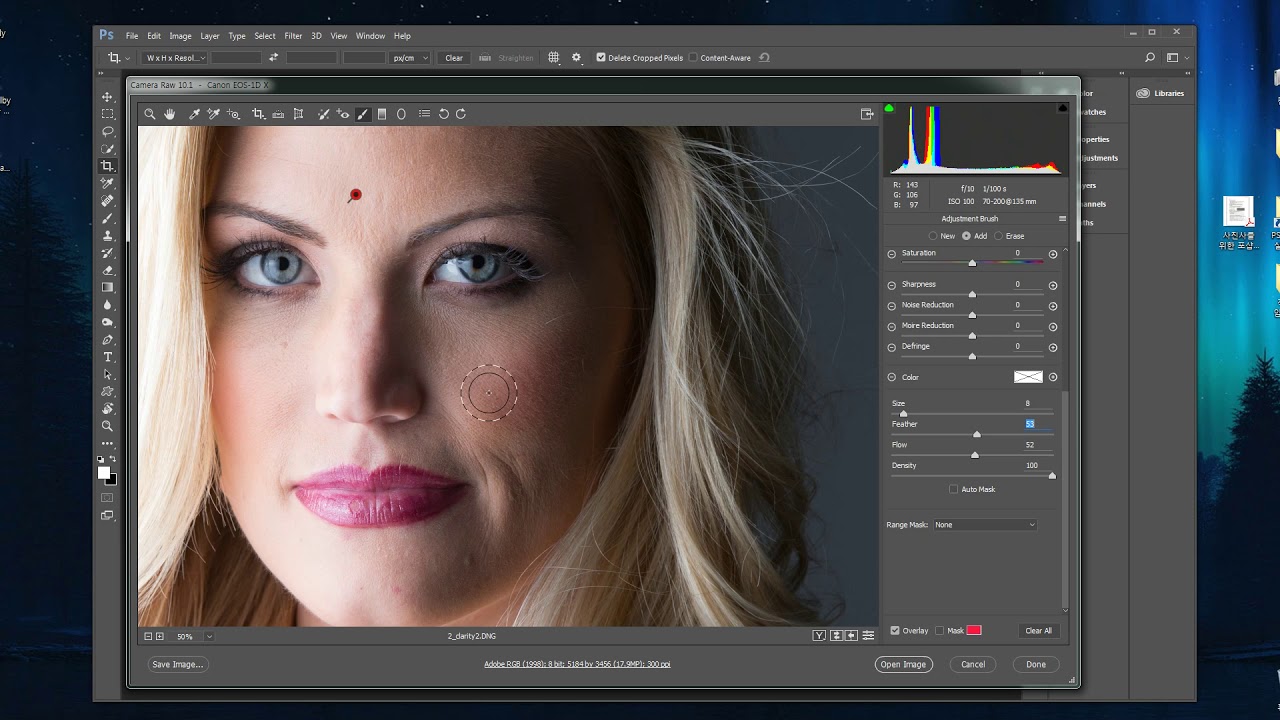Select the Camera Raw Hand tool
The image size is (1280, 720).
(170, 114)
